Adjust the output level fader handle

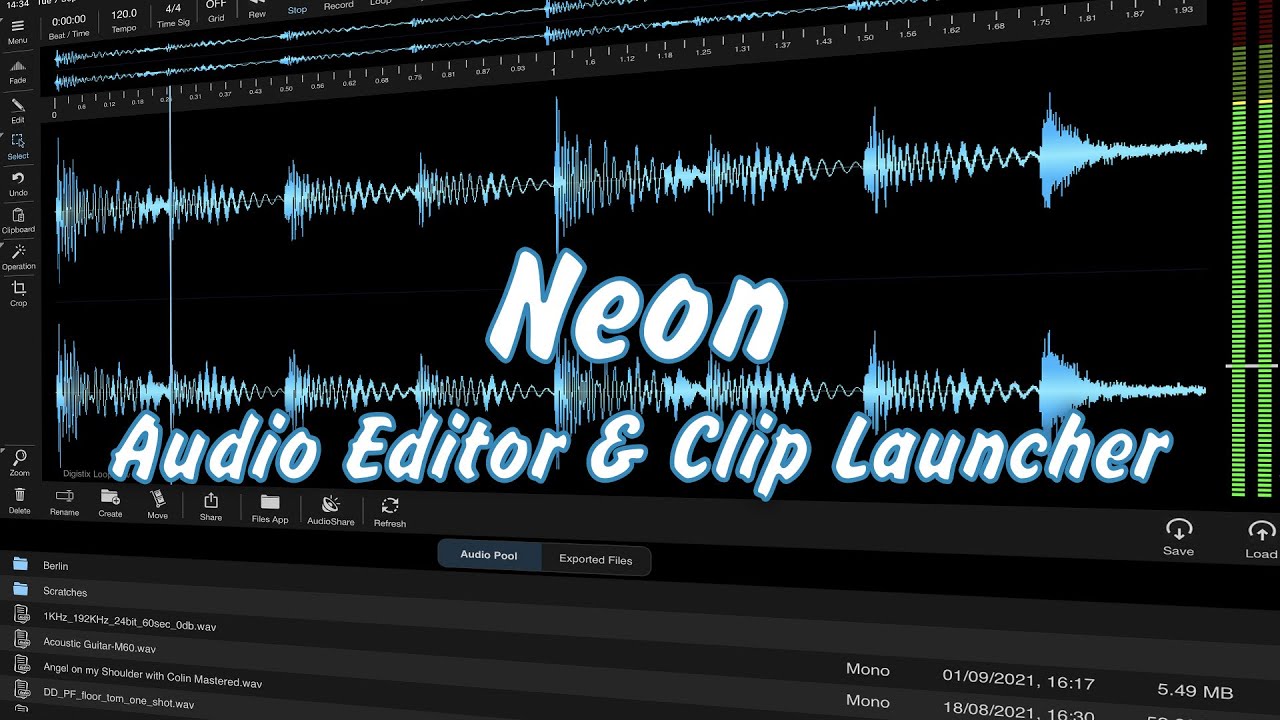click(1253, 367)
